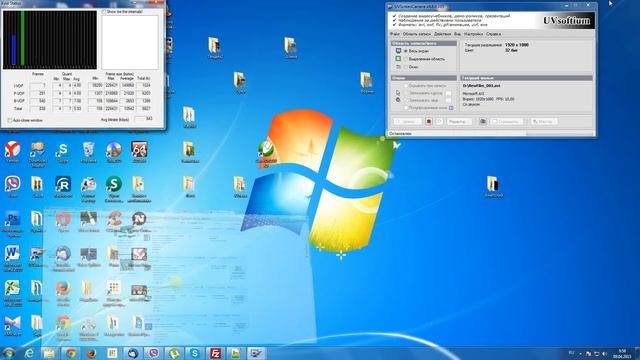
Task: Click the pause button next to stop in UVScreenCamera
Action: pos(439,122)
